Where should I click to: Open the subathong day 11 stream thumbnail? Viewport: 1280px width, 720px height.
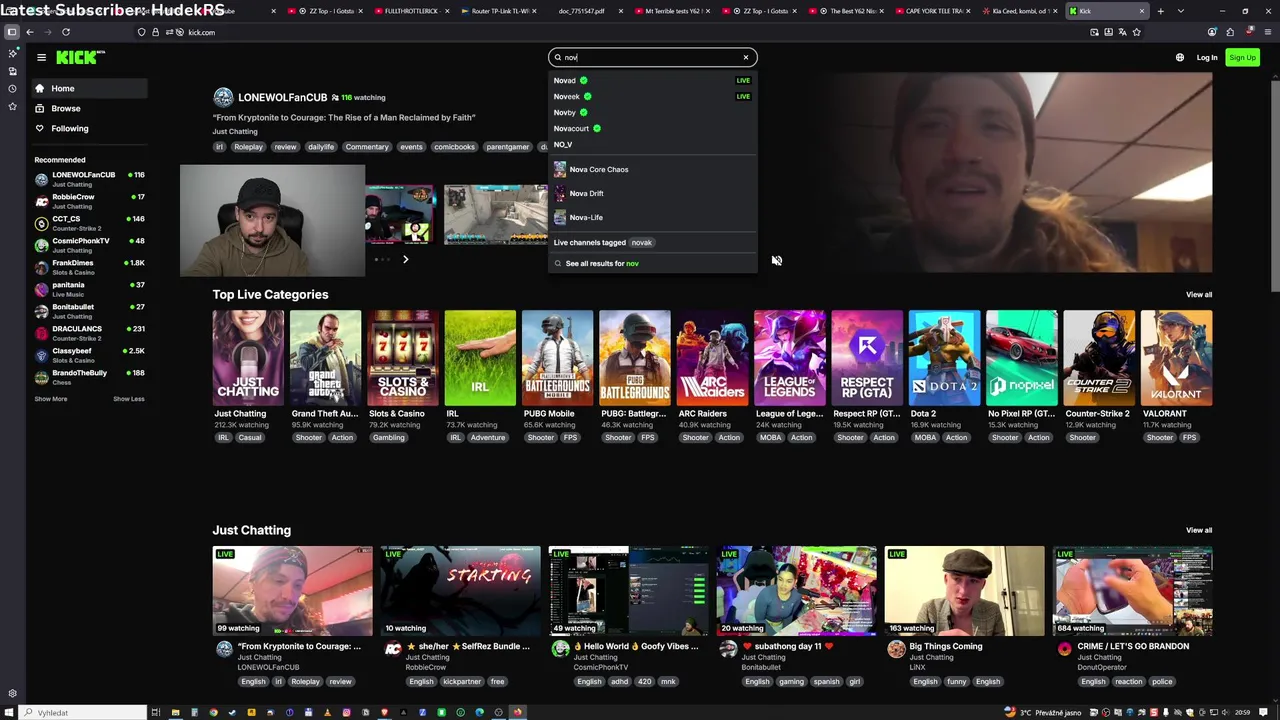click(796, 591)
